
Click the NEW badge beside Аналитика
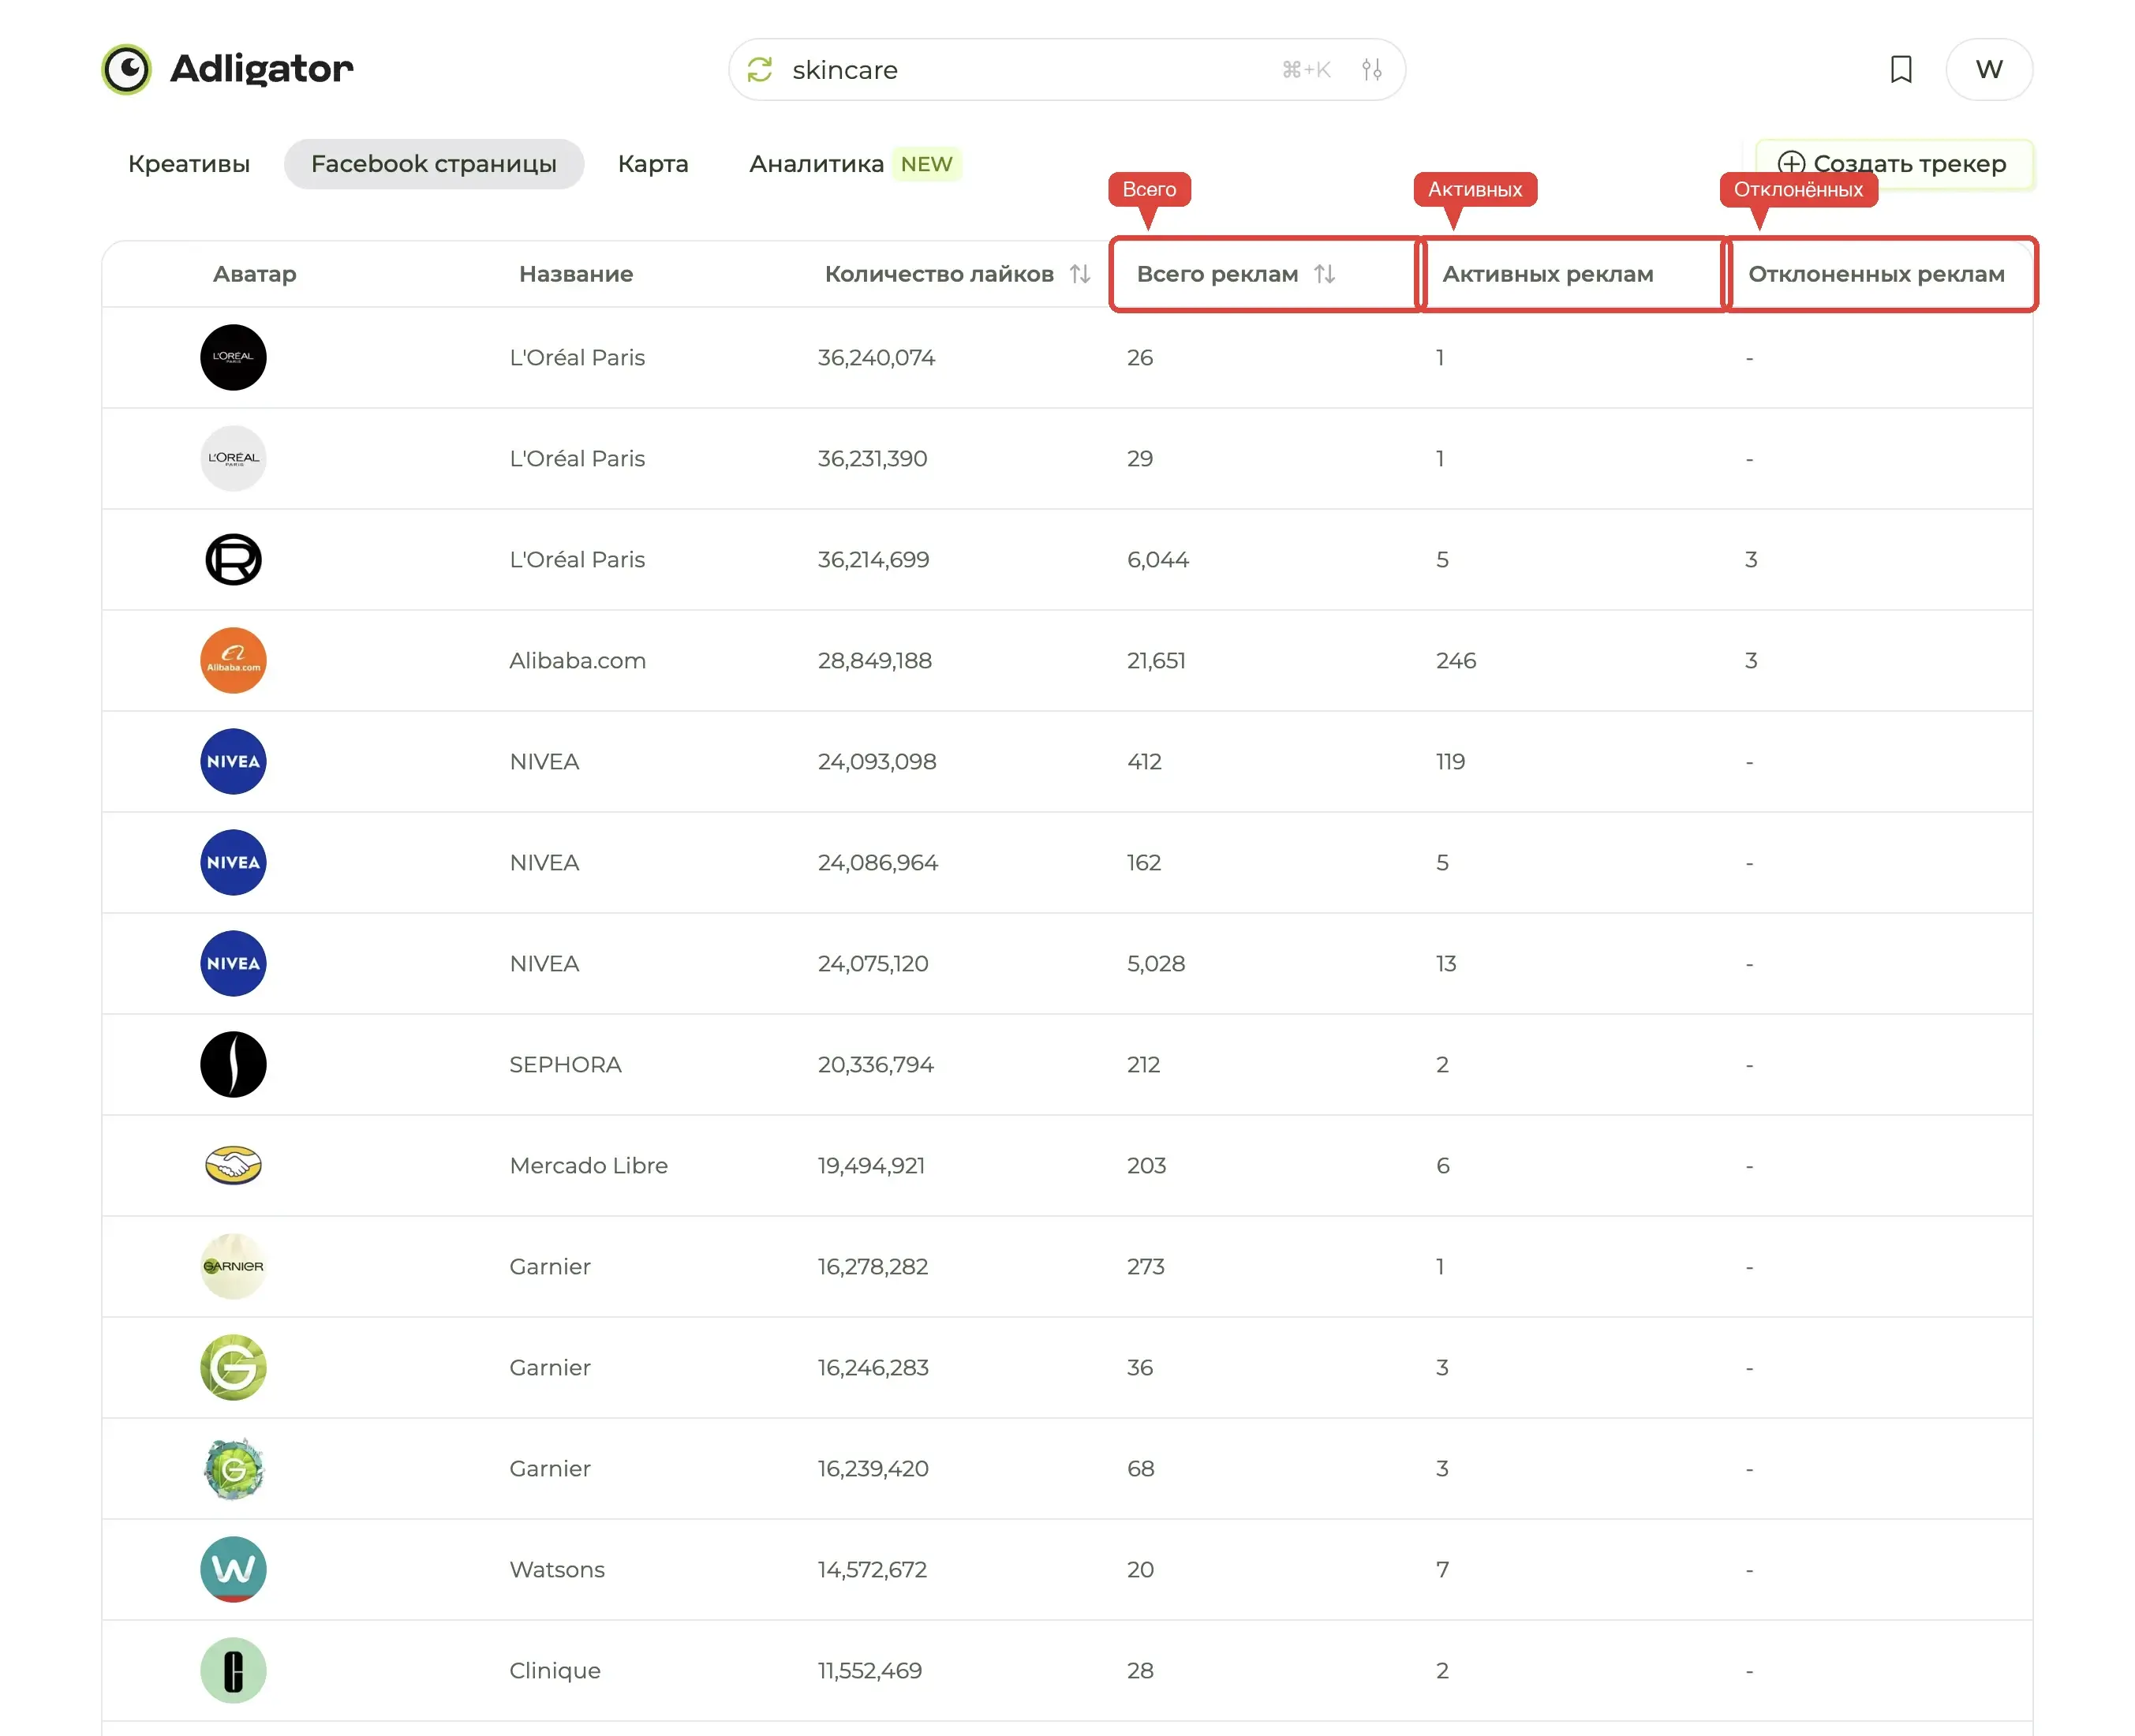pos(927,164)
